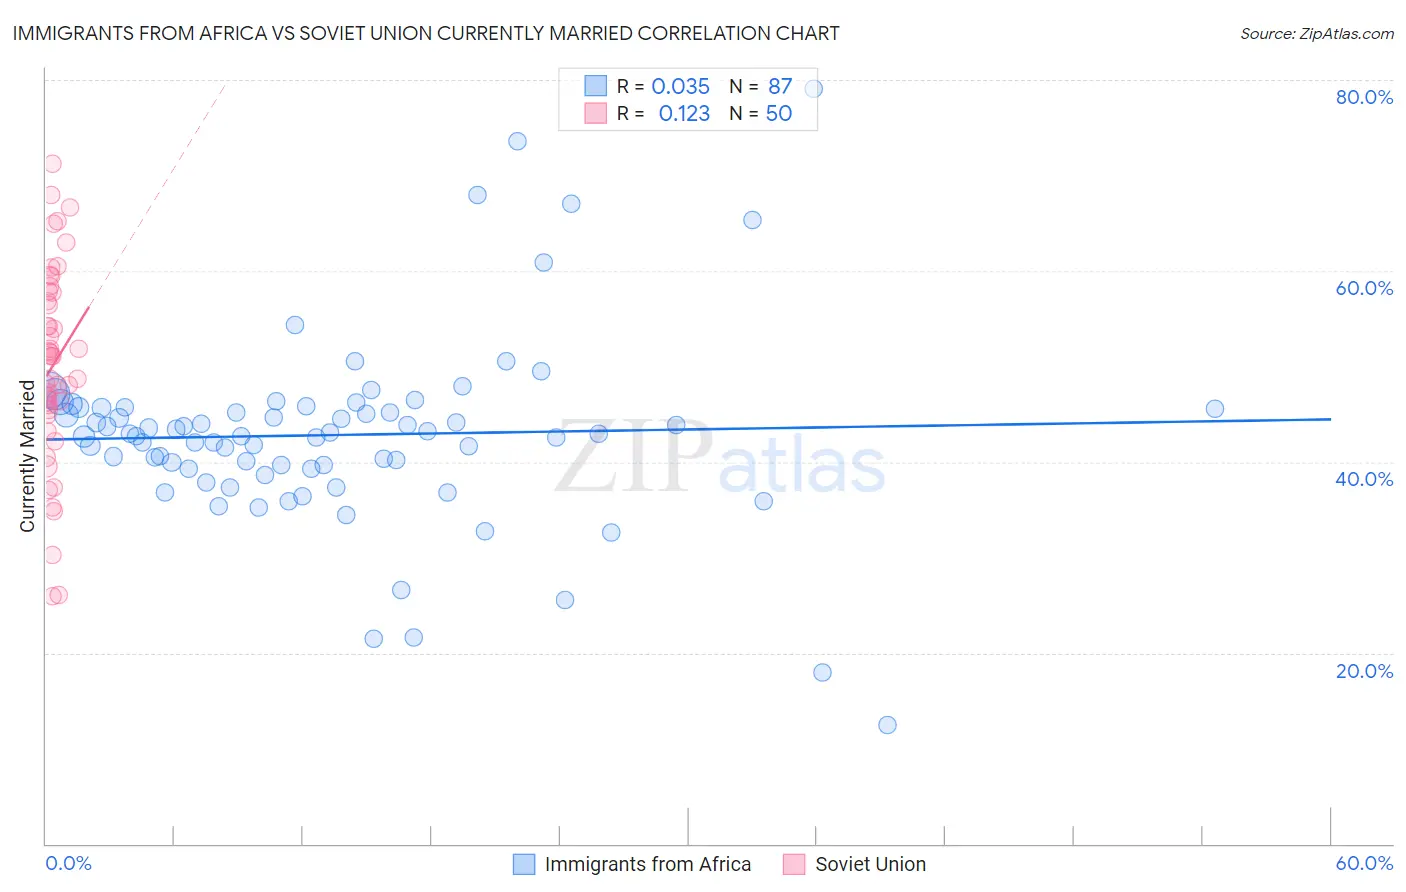Select the 40.0% y-axis label

pyautogui.click(x=1364, y=479)
